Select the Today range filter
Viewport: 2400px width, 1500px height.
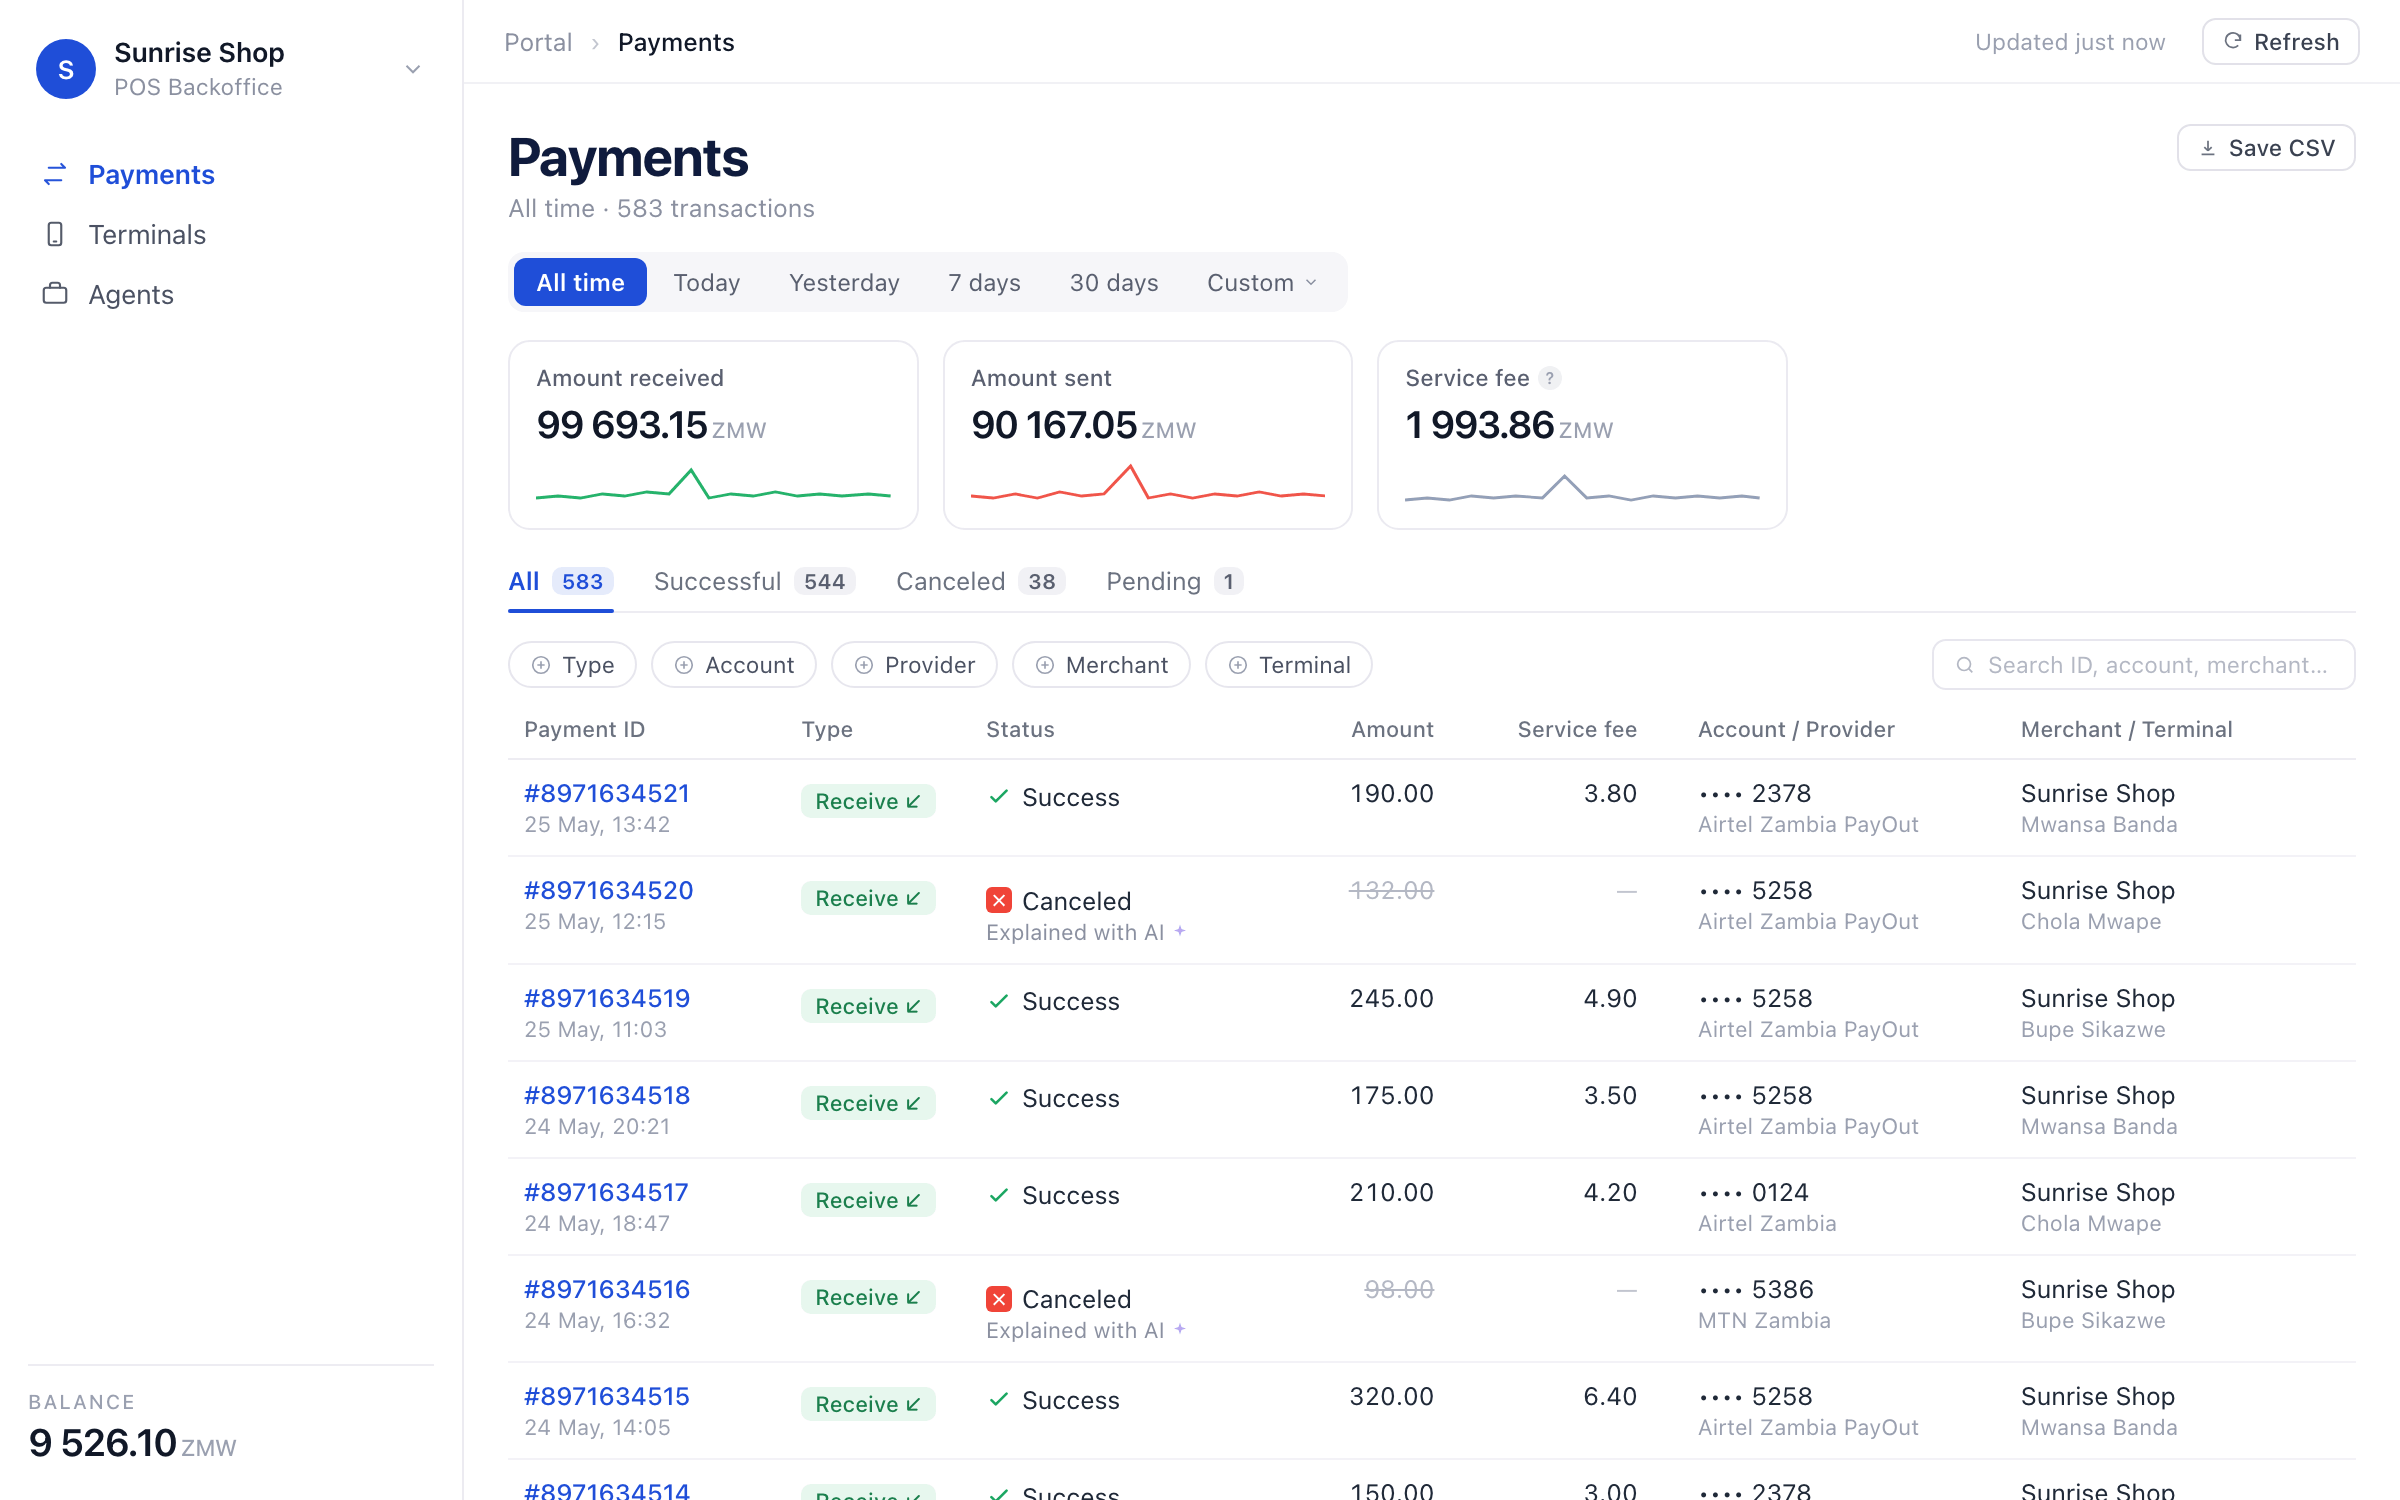[x=706, y=283]
